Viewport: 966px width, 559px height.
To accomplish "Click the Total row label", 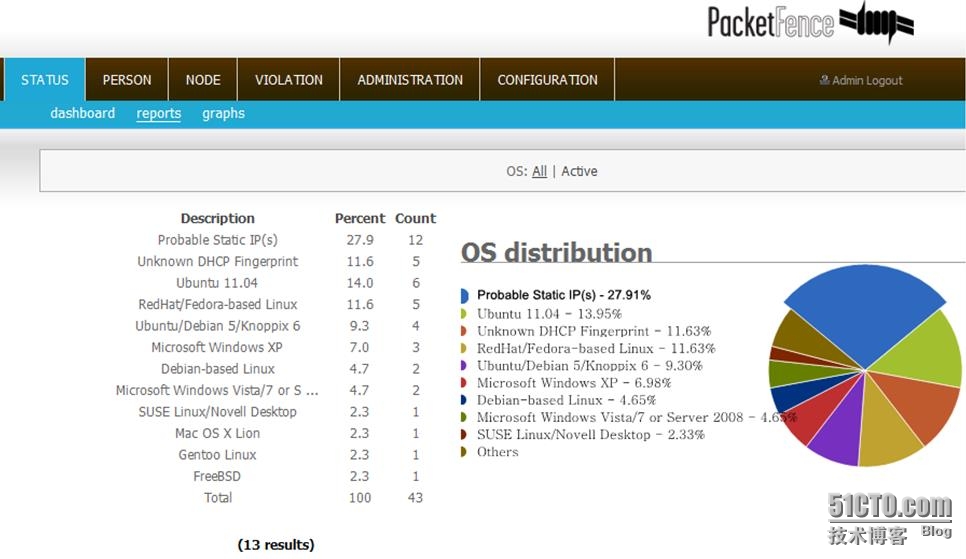I will tap(218, 498).
